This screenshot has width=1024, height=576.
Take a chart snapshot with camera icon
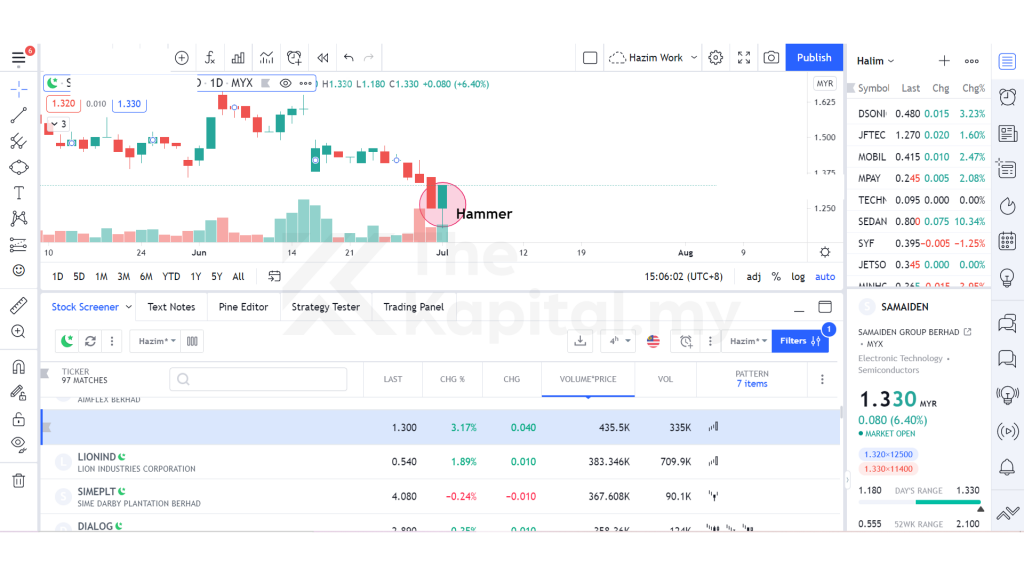[x=771, y=58]
